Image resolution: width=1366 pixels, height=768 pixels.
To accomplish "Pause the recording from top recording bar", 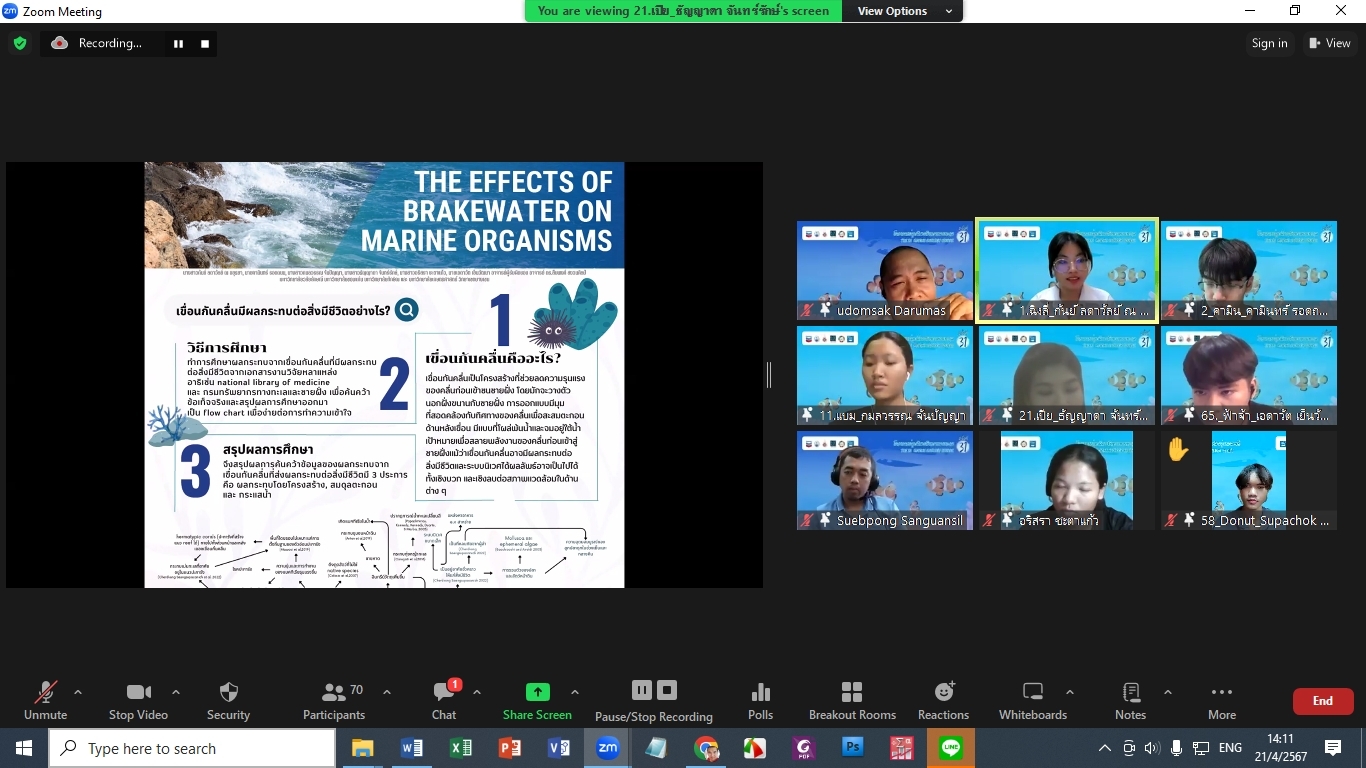I will 179,44.
